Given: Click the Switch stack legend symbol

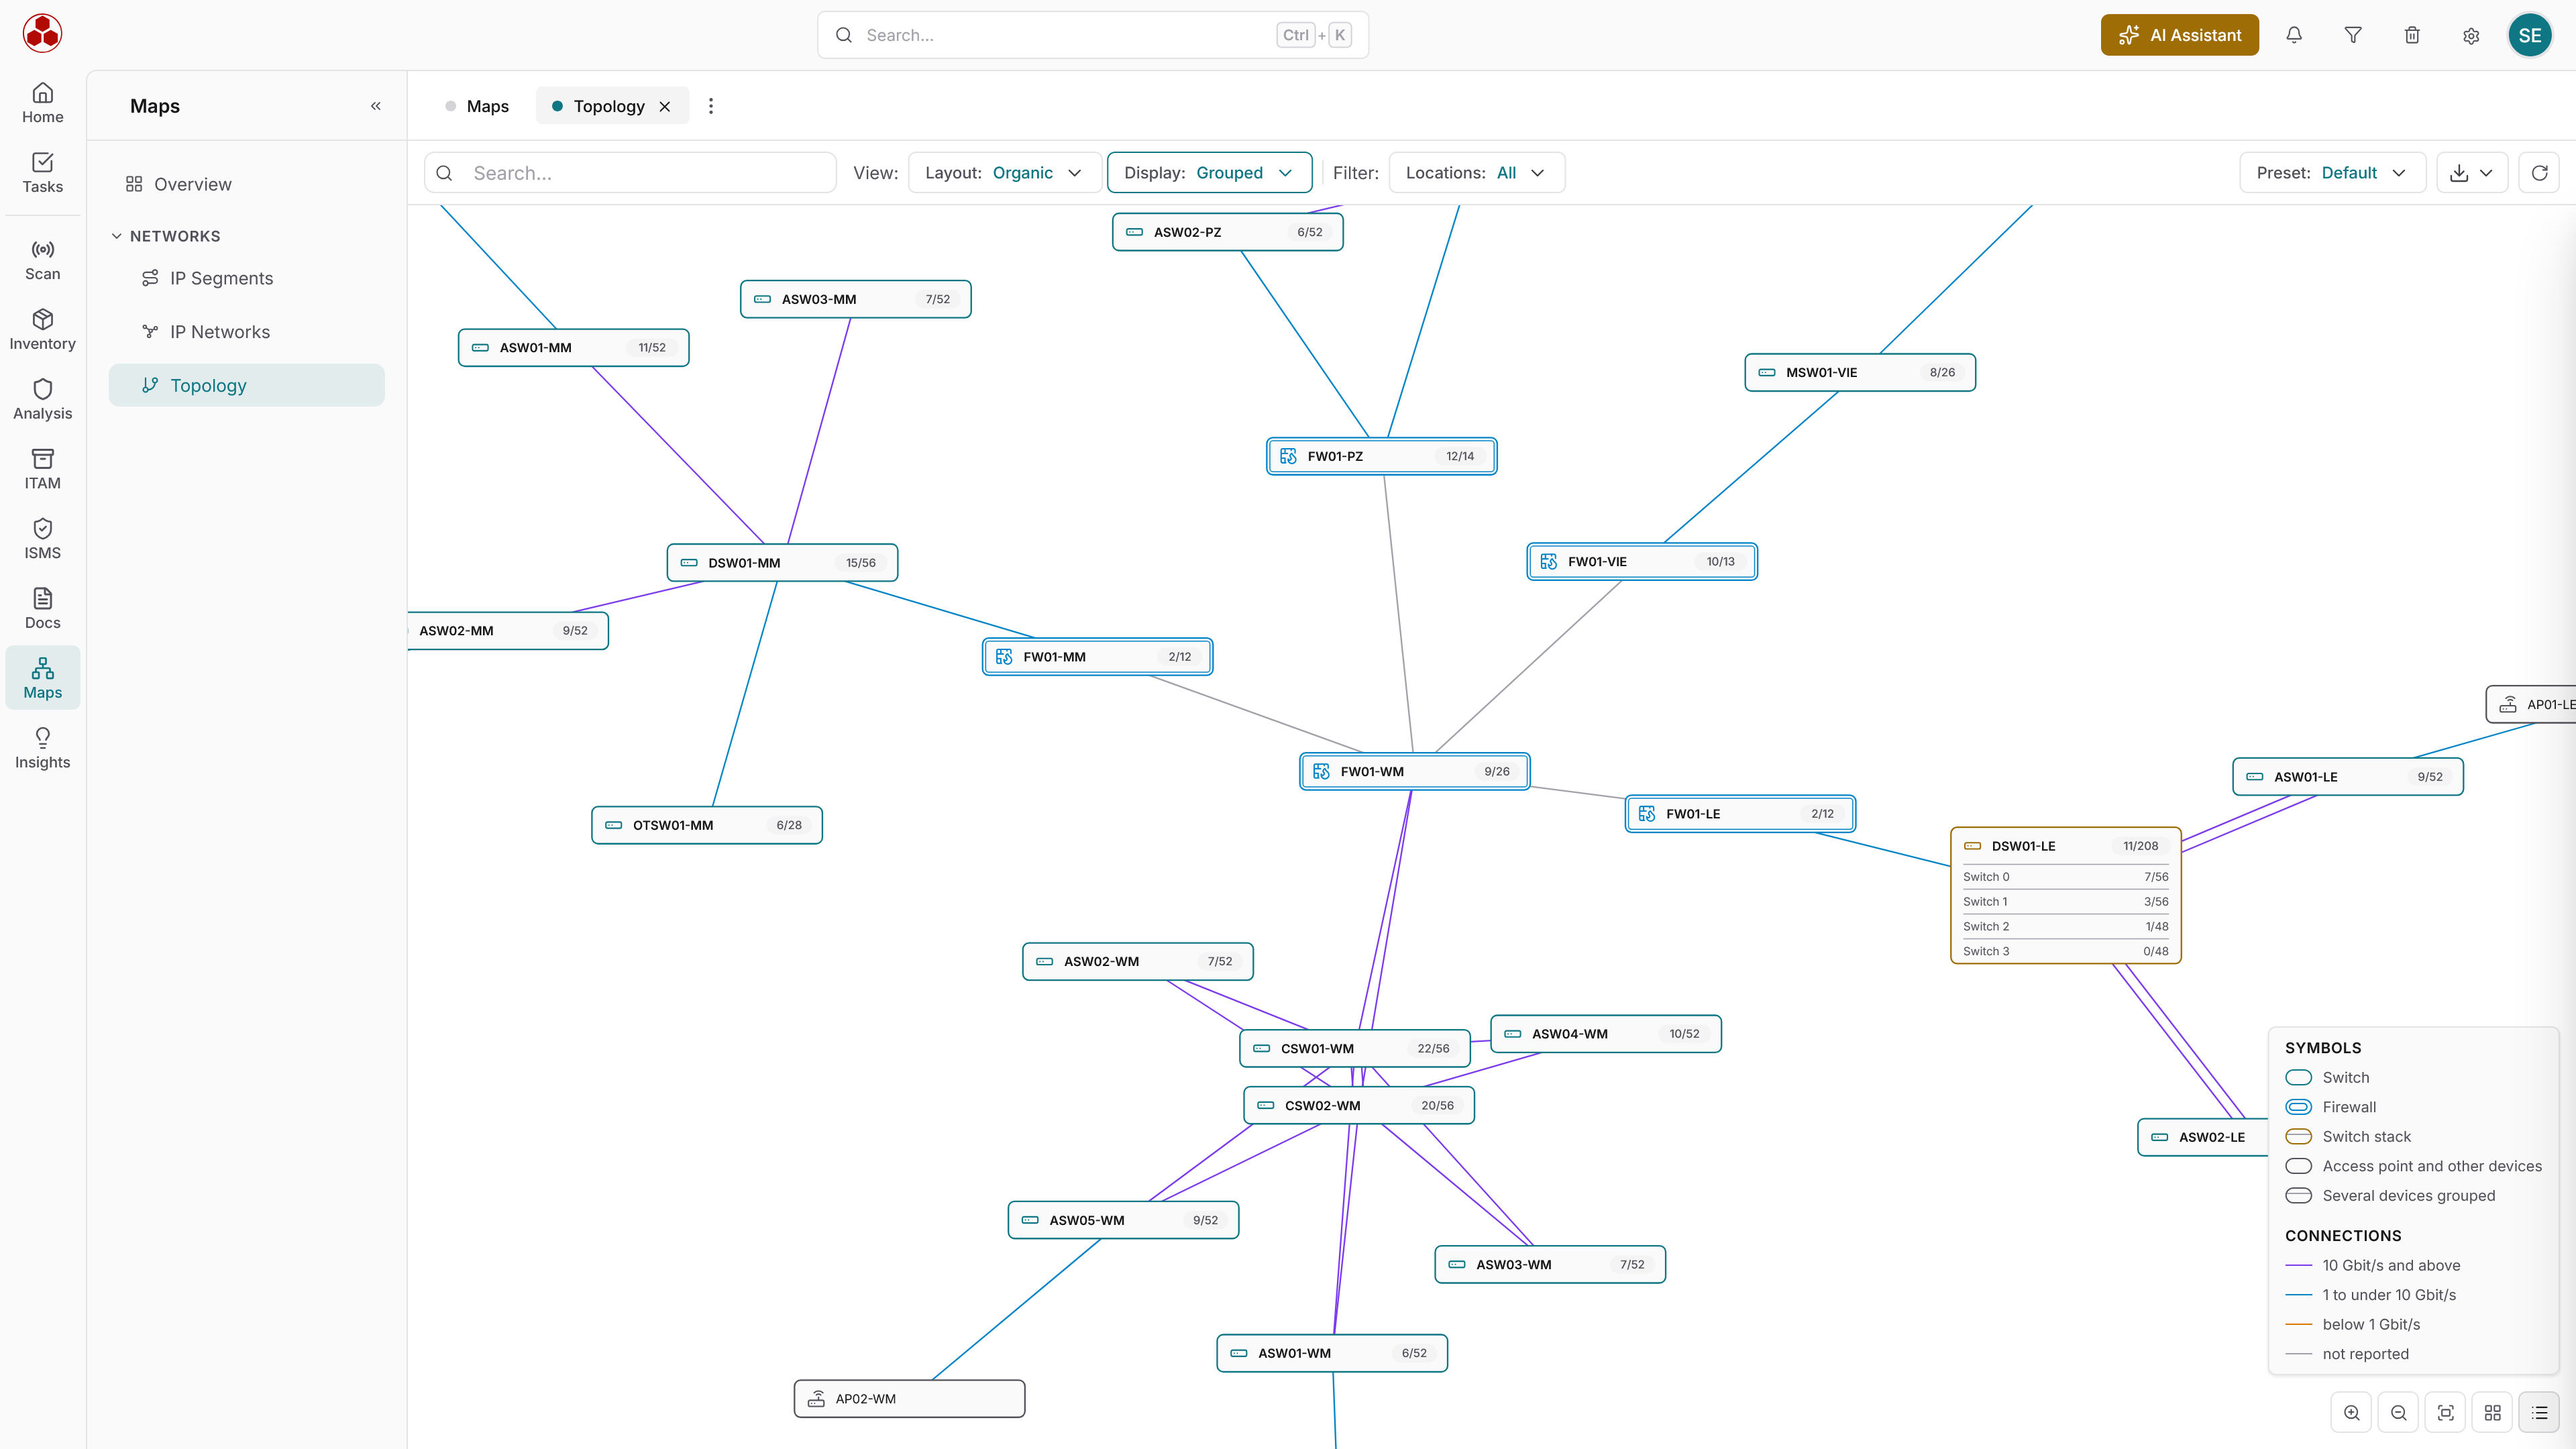Looking at the screenshot, I should [x=2299, y=1136].
